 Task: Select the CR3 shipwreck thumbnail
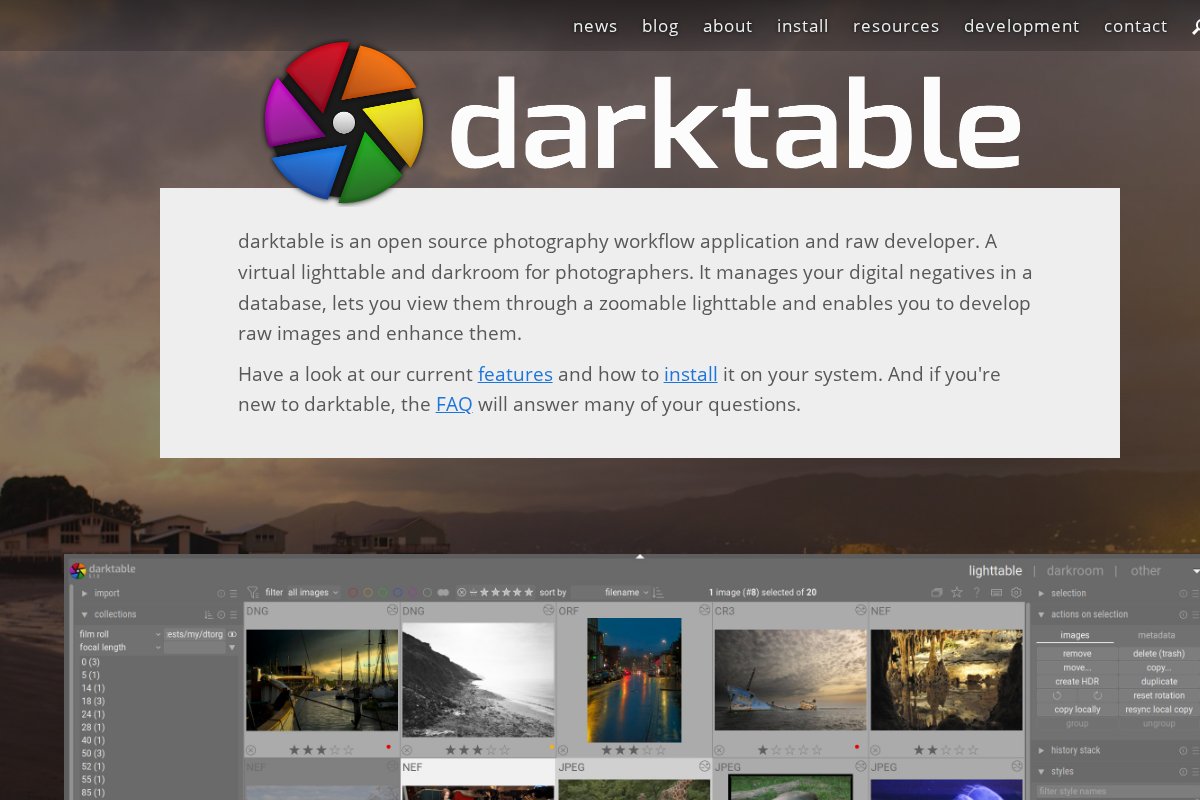[790, 680]
